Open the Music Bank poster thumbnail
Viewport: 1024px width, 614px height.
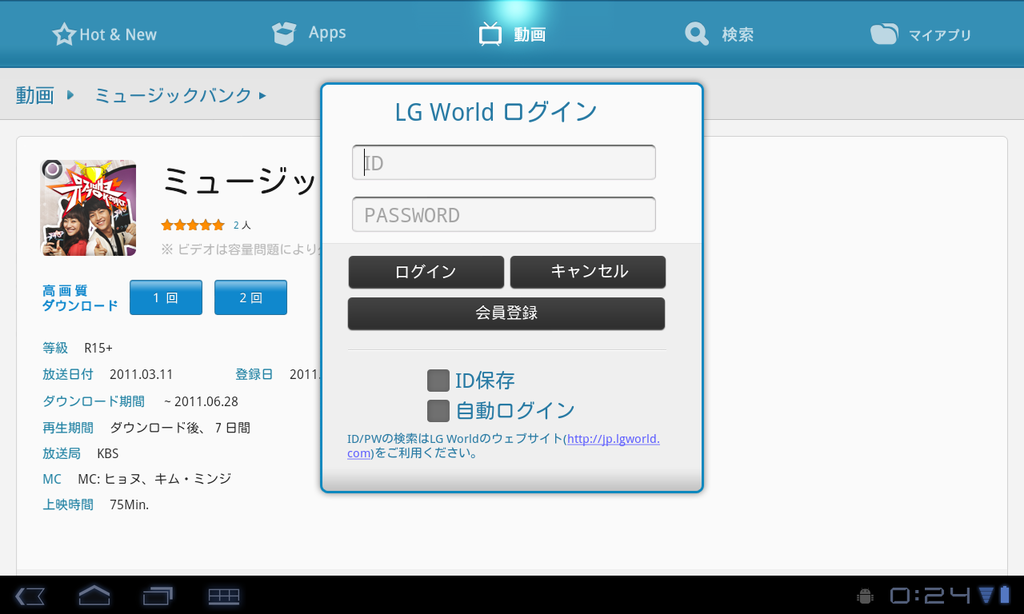click(x=88, y=208)
